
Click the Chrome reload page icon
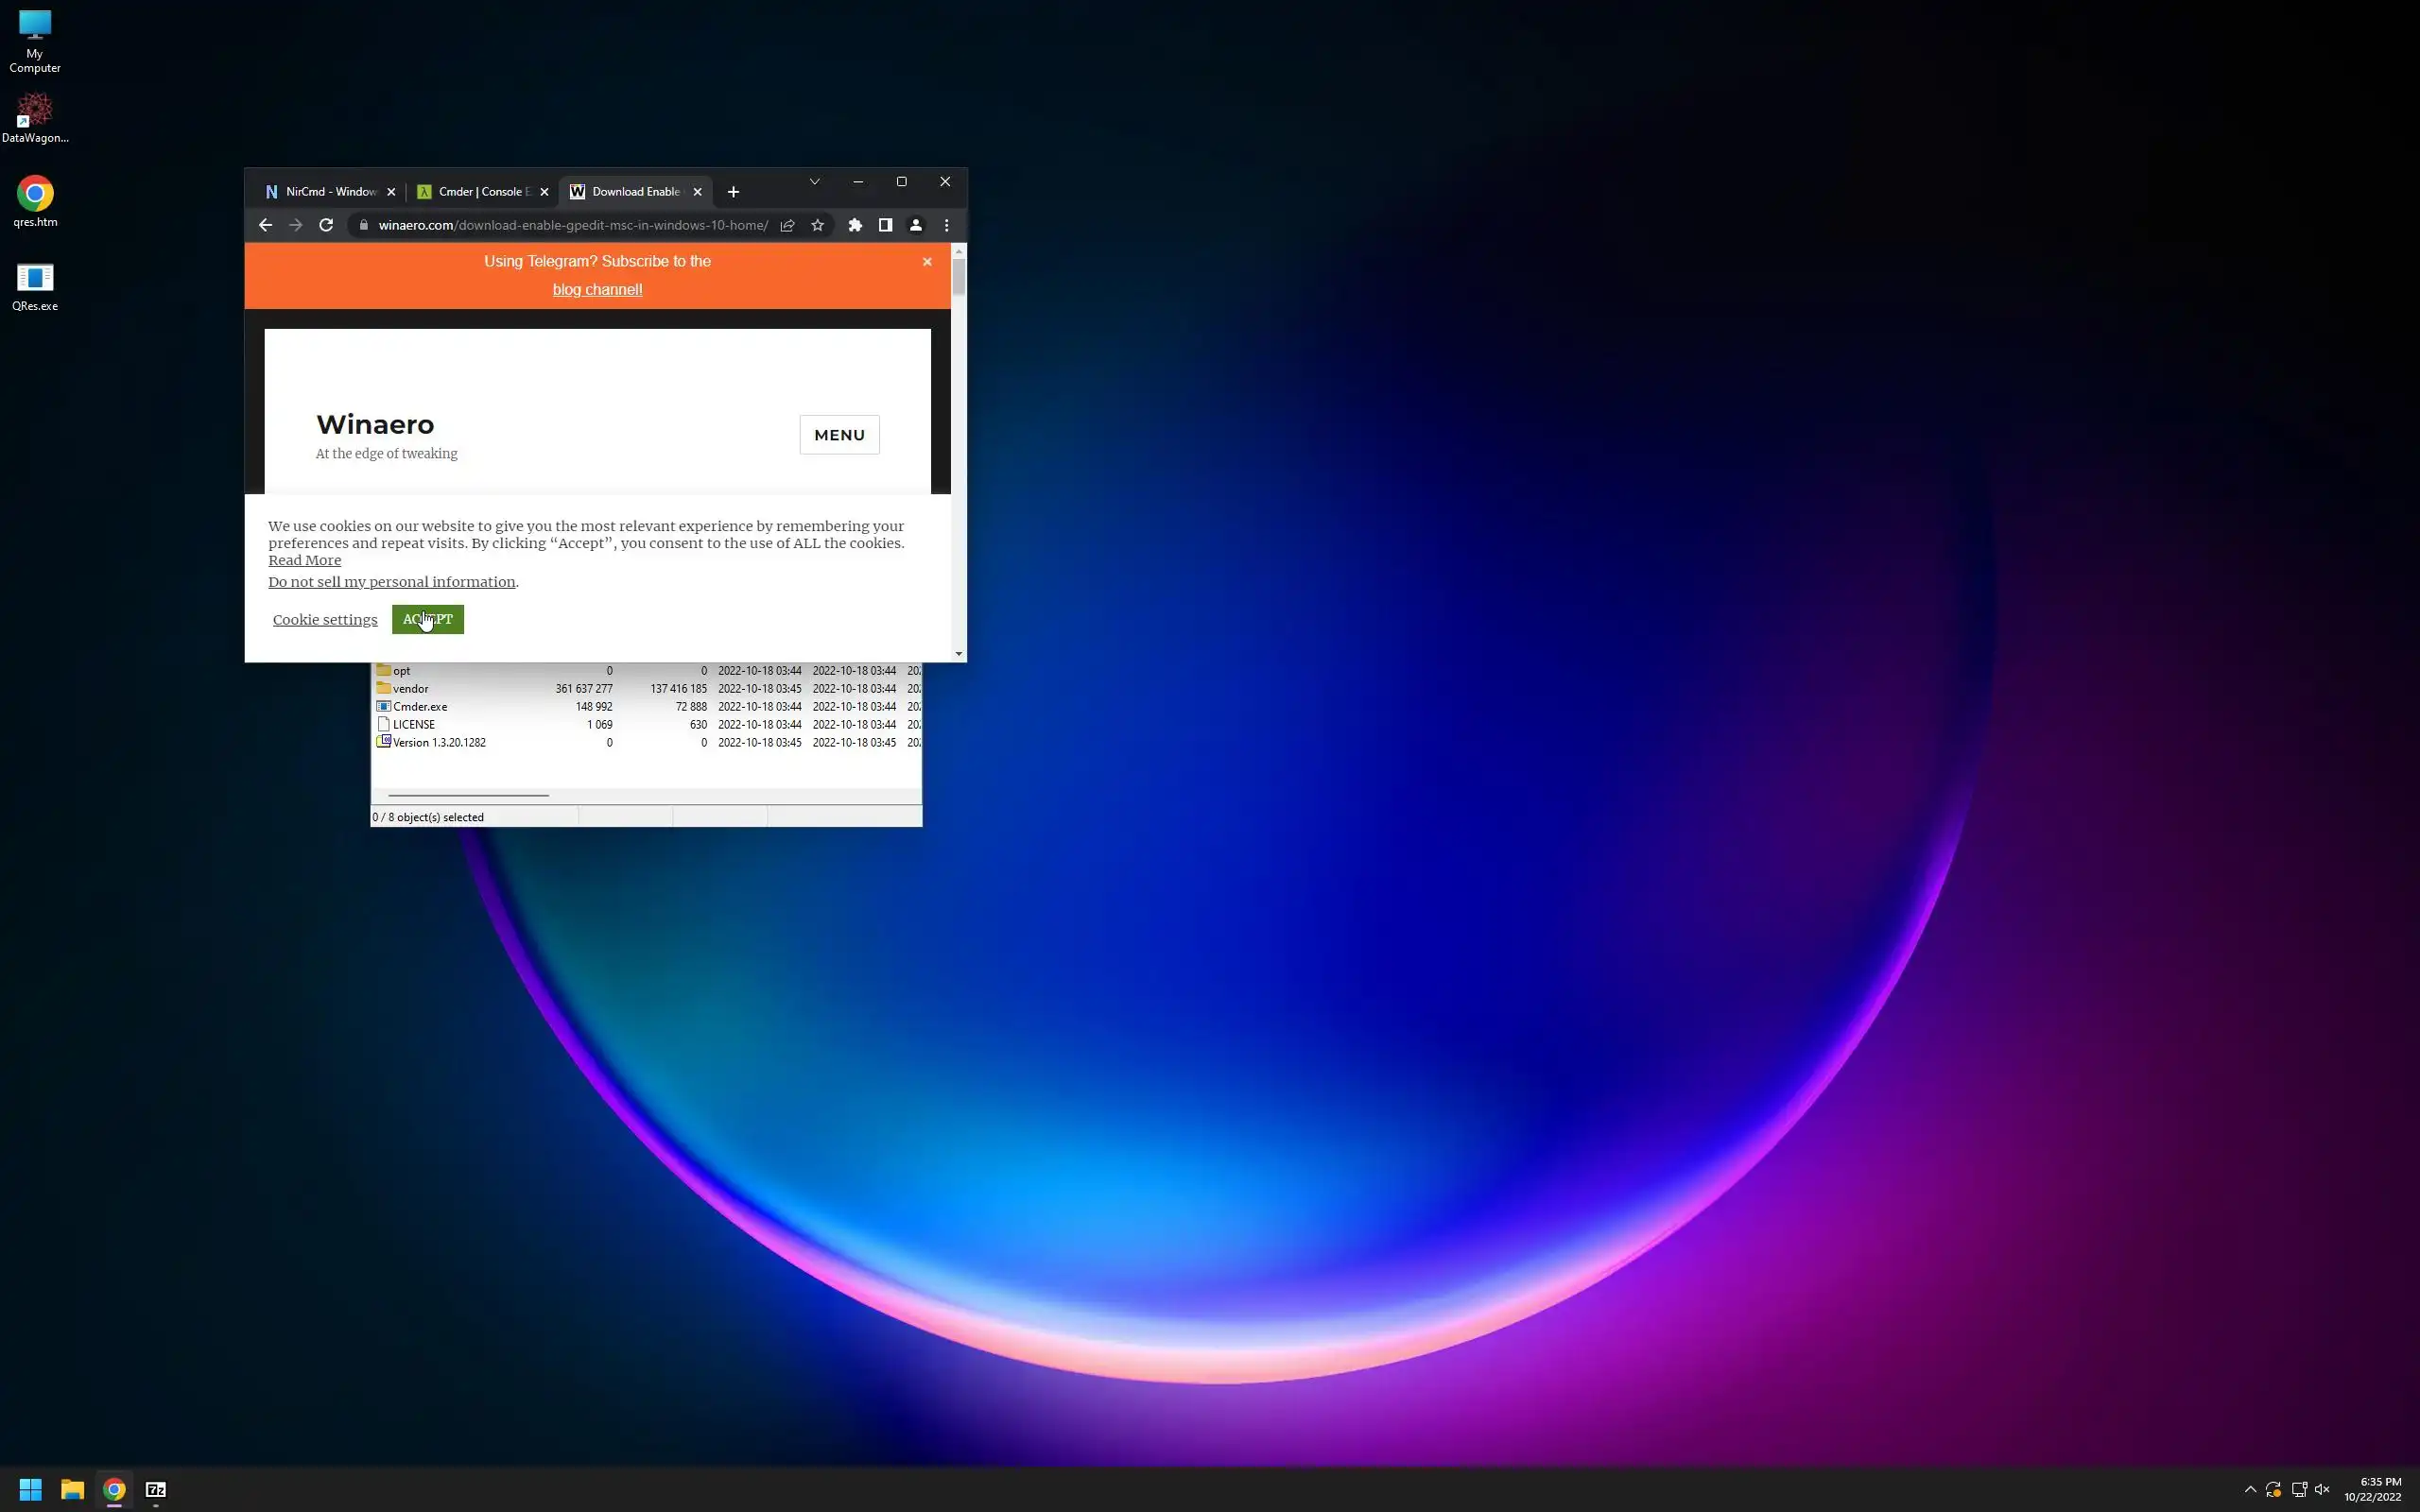pos(326,225)
